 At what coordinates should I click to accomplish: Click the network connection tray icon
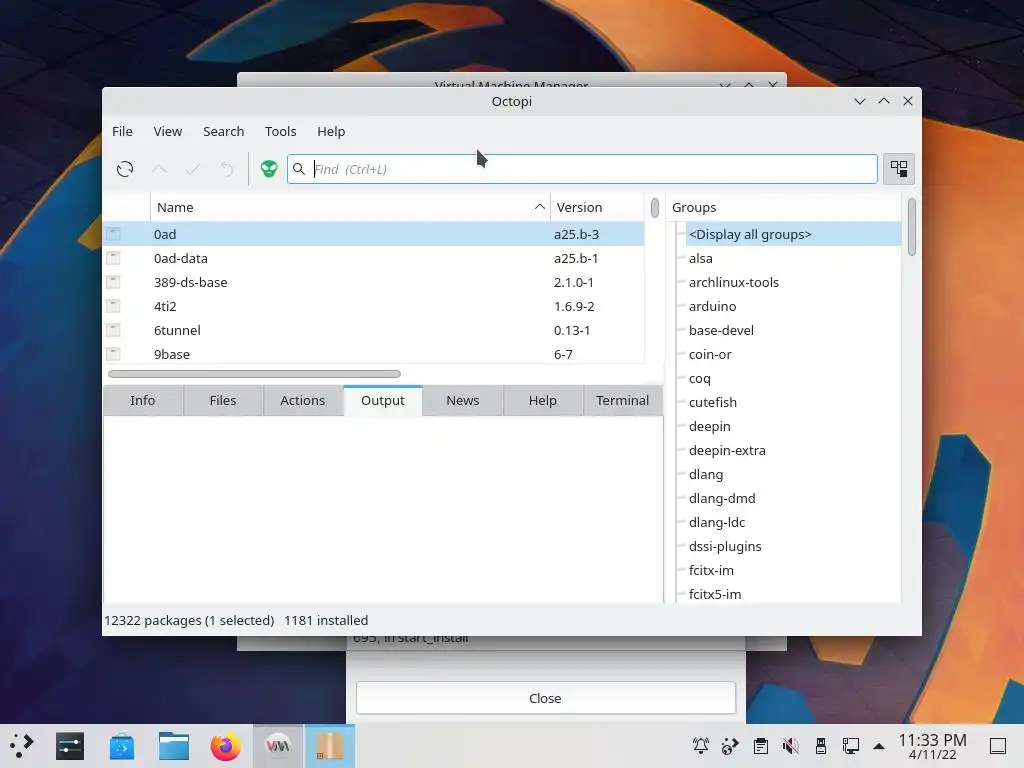(851, 746)
